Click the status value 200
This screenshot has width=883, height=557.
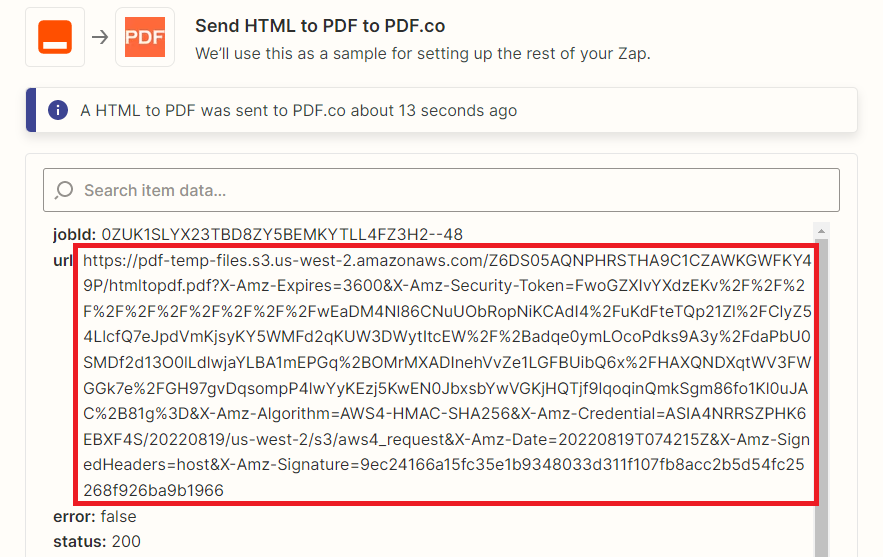(126, 541)
